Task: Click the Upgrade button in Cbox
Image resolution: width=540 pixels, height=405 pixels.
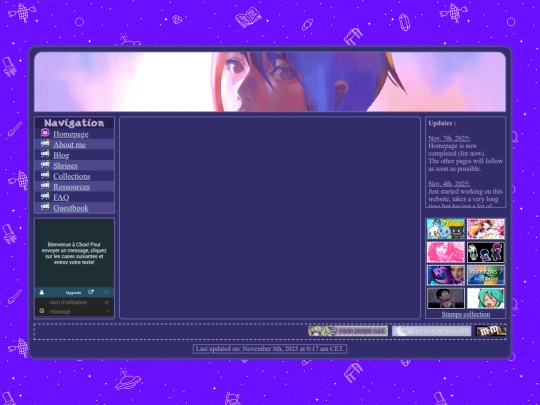Action: [73, 293]
